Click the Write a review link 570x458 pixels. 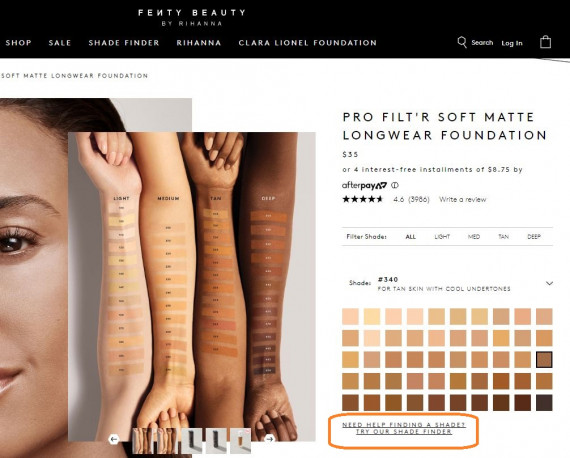[x=462, y=199]
